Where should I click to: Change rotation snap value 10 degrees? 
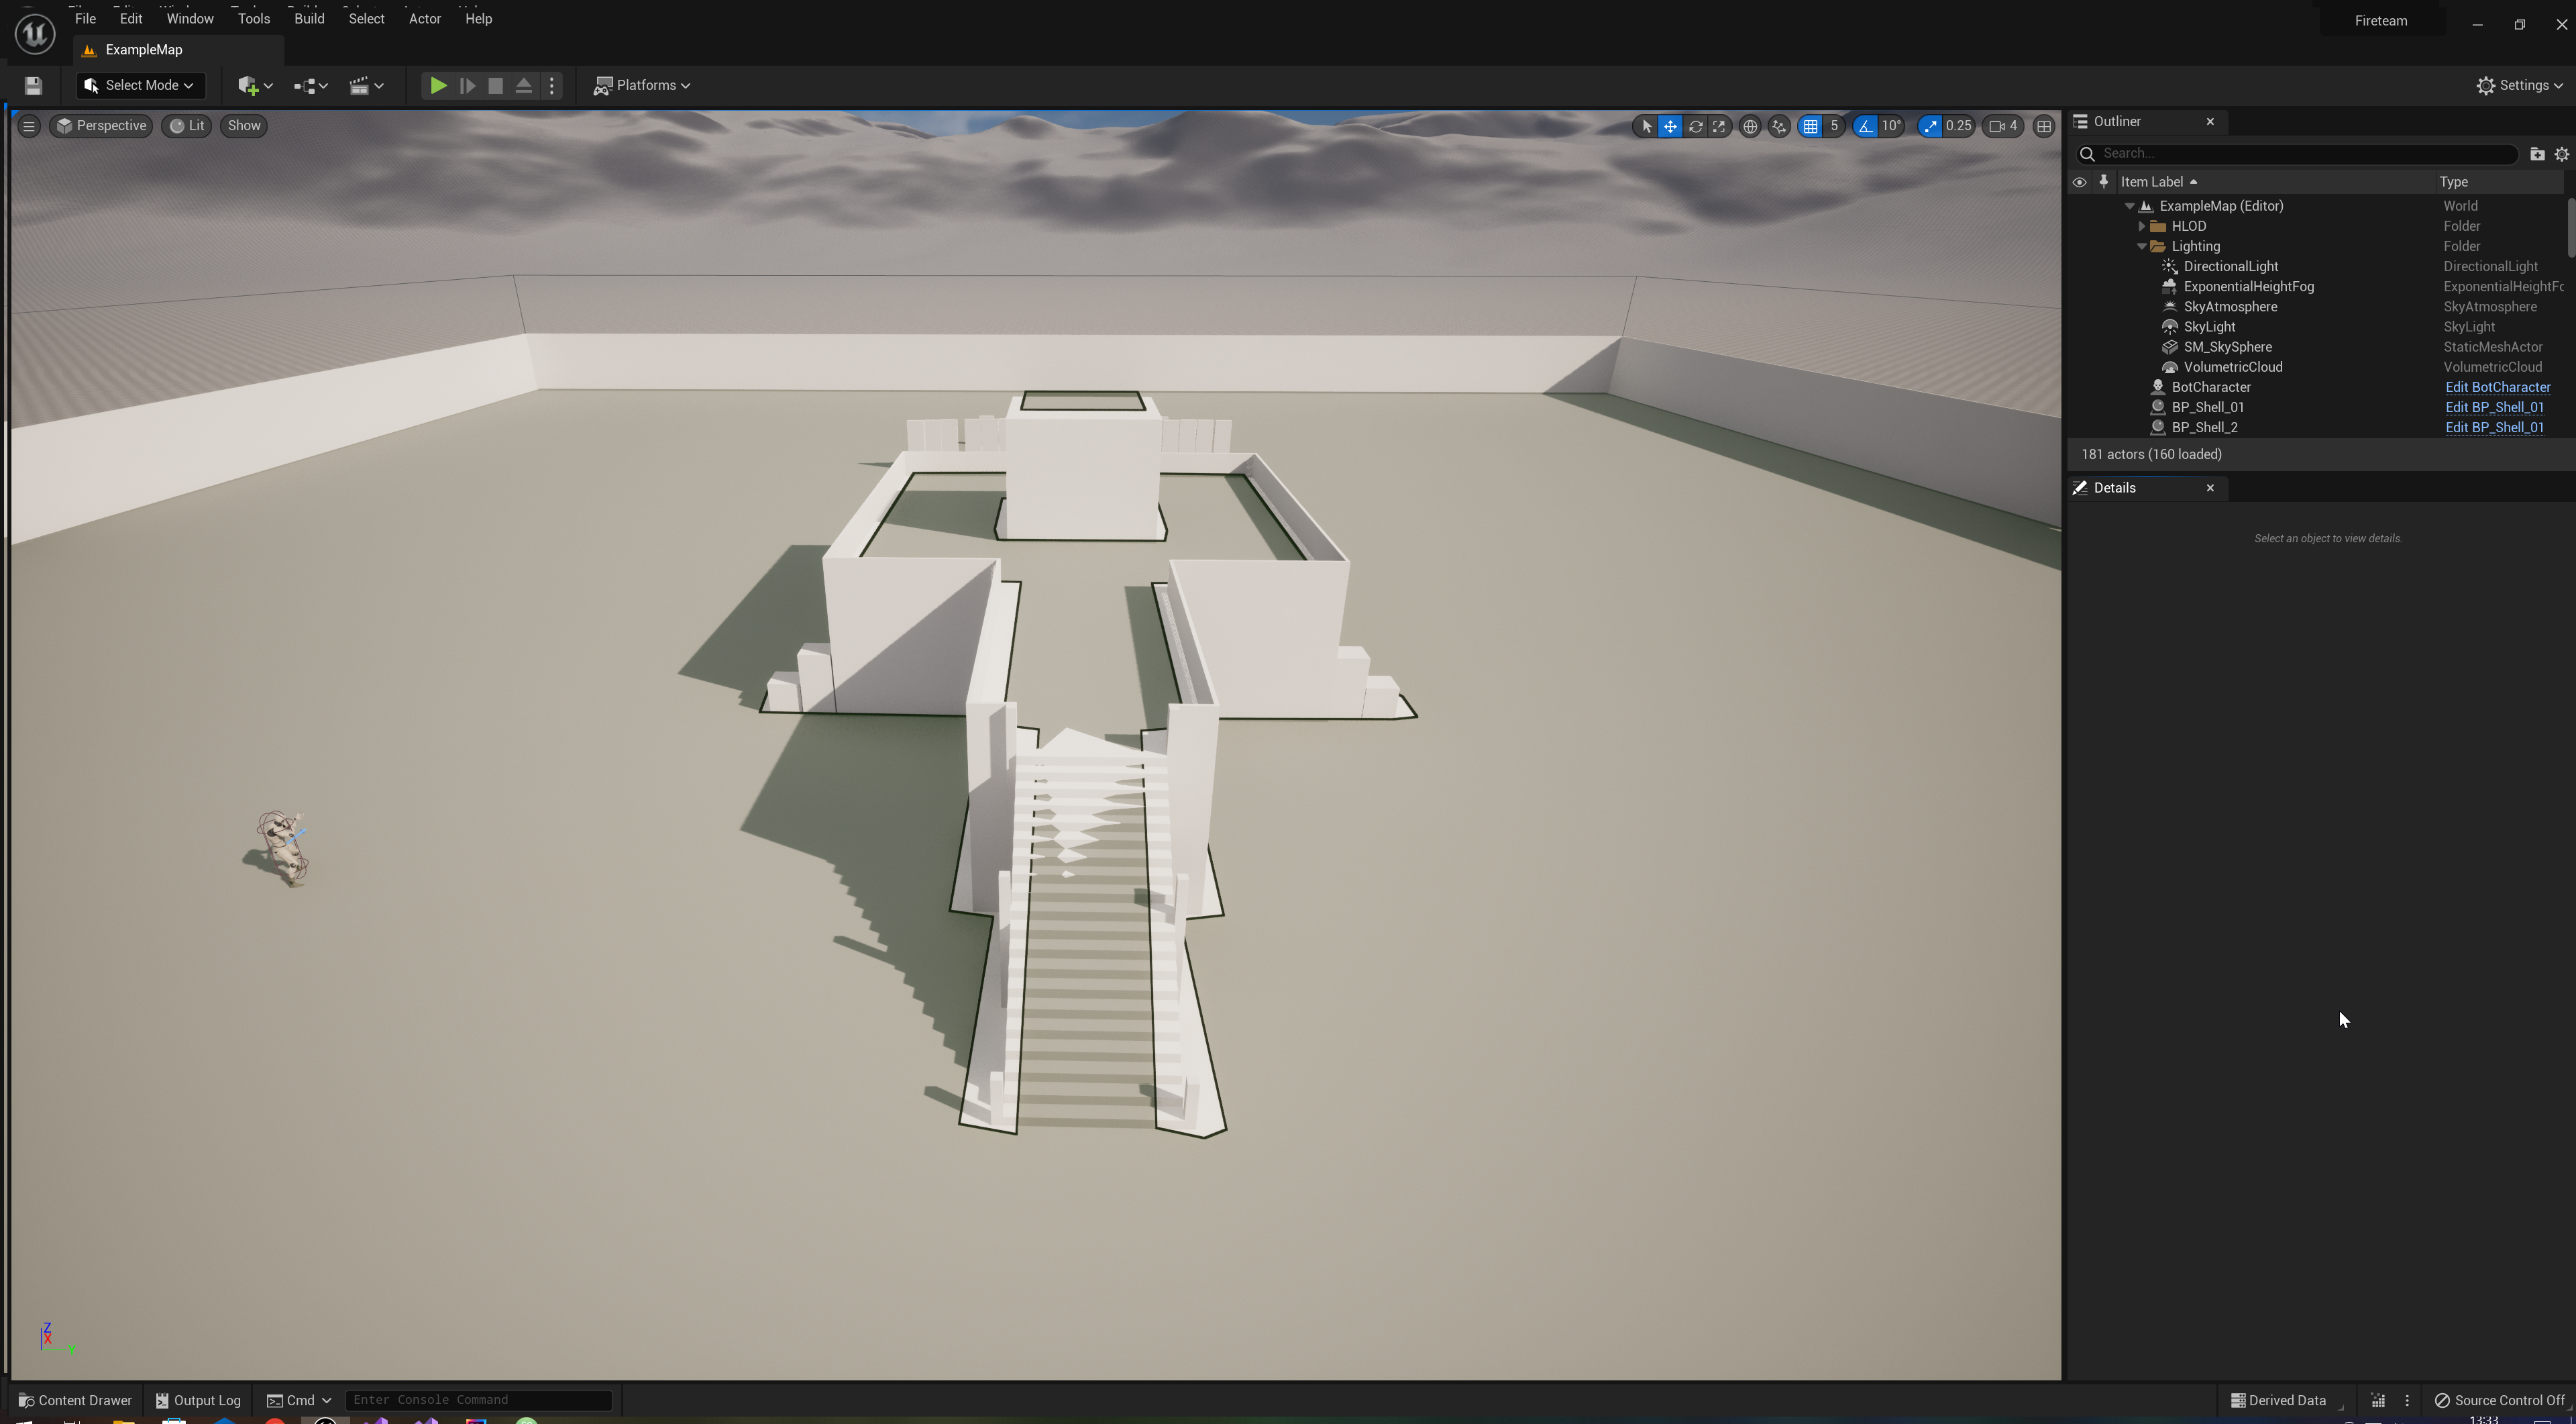1891,126
